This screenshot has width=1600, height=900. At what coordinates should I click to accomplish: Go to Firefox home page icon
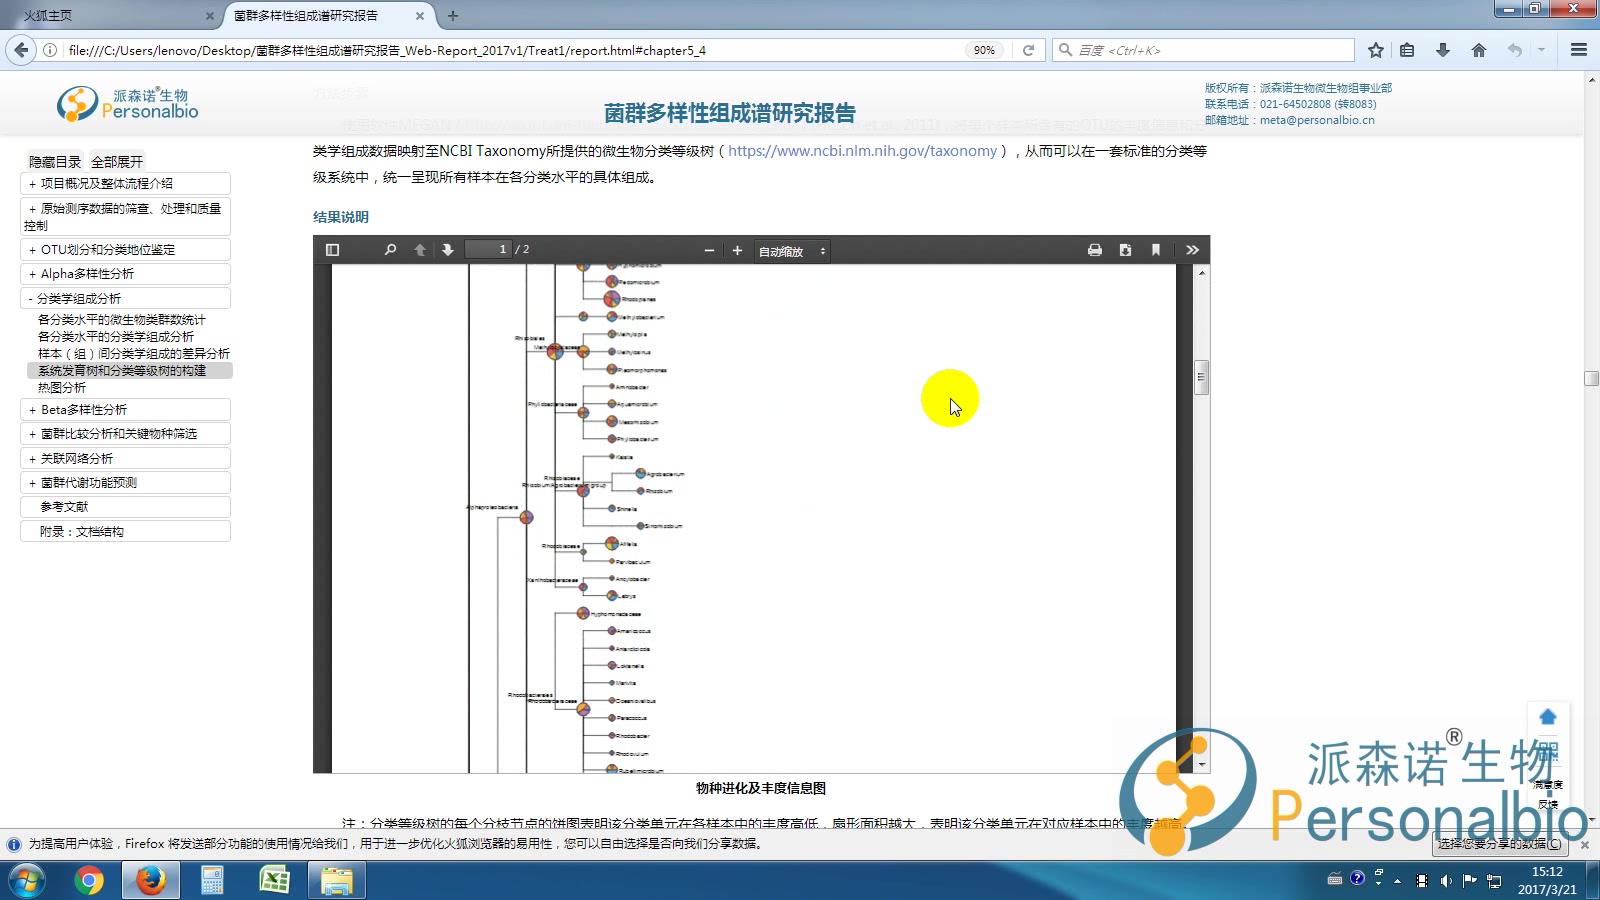[x=1479, y=50]
